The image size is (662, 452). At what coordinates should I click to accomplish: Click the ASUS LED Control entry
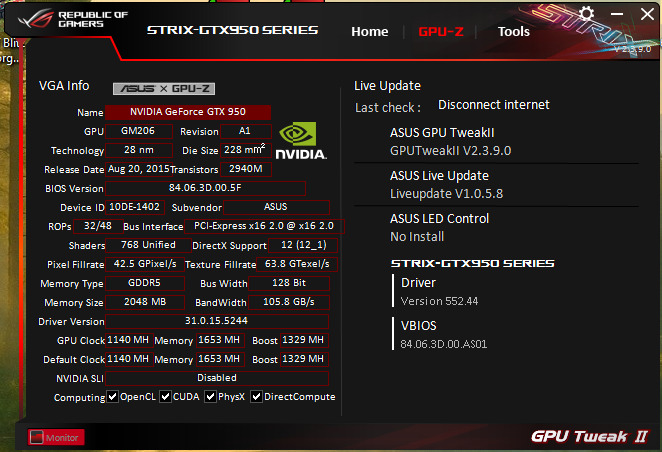pyautogui.click(x=439, y=226)
